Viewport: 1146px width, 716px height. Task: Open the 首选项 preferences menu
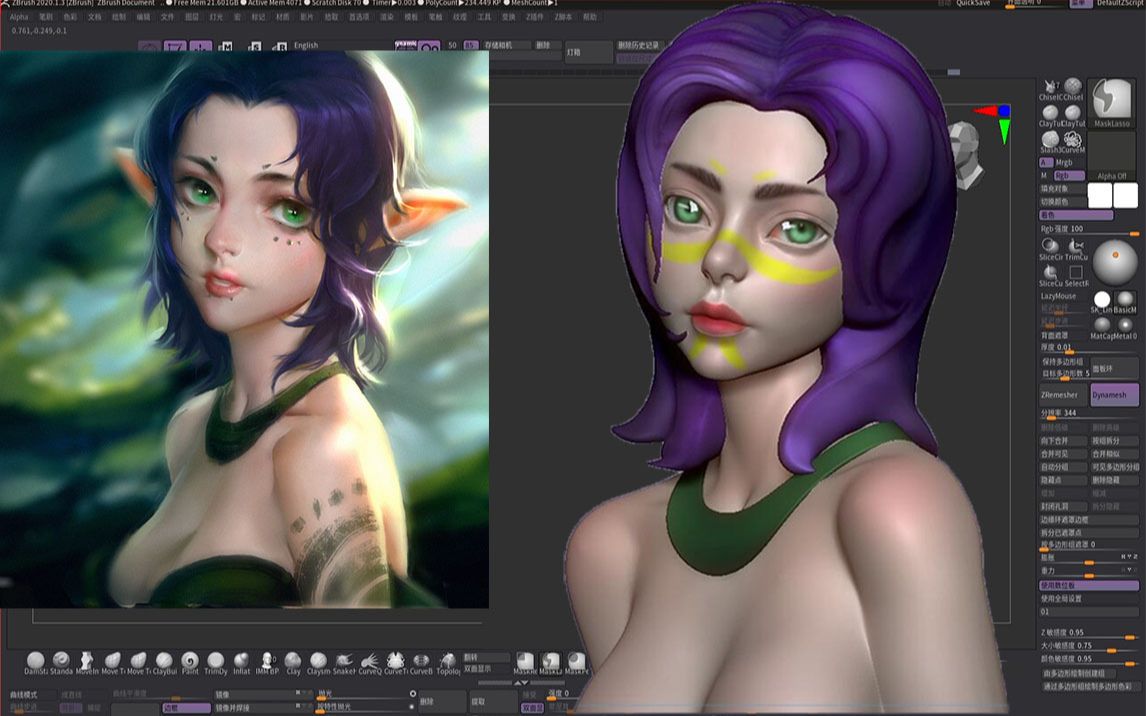point(358,17)
